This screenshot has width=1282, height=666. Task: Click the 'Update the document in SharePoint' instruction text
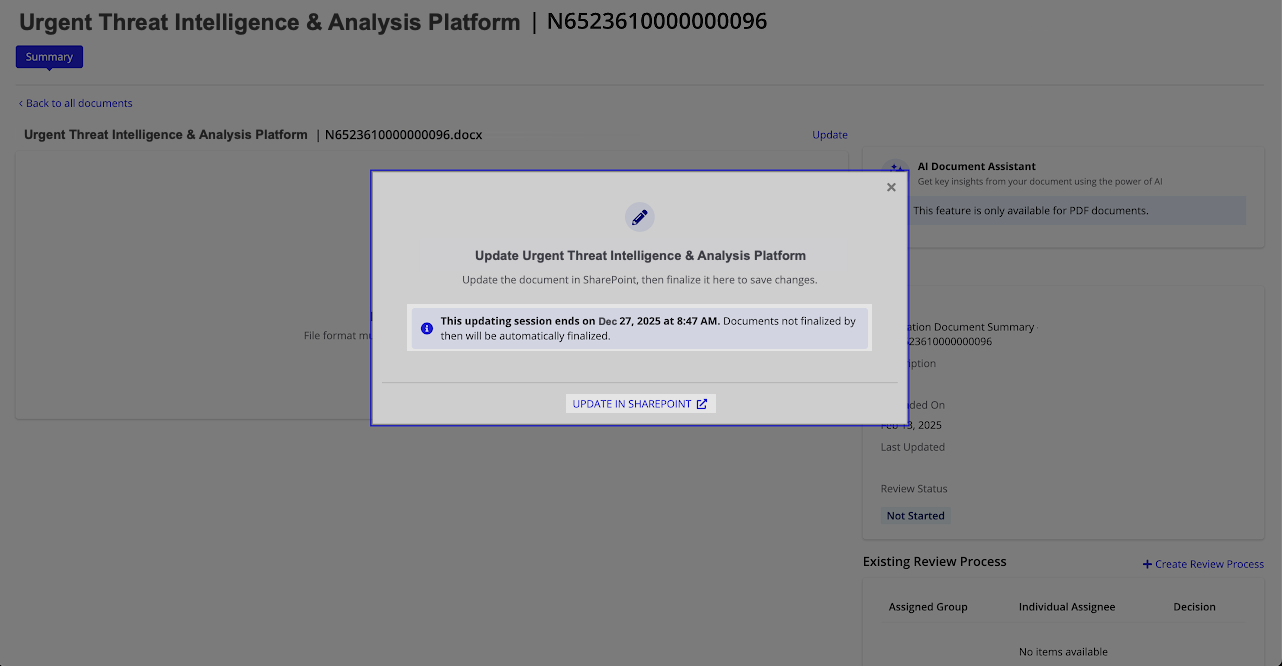[640, 280]
